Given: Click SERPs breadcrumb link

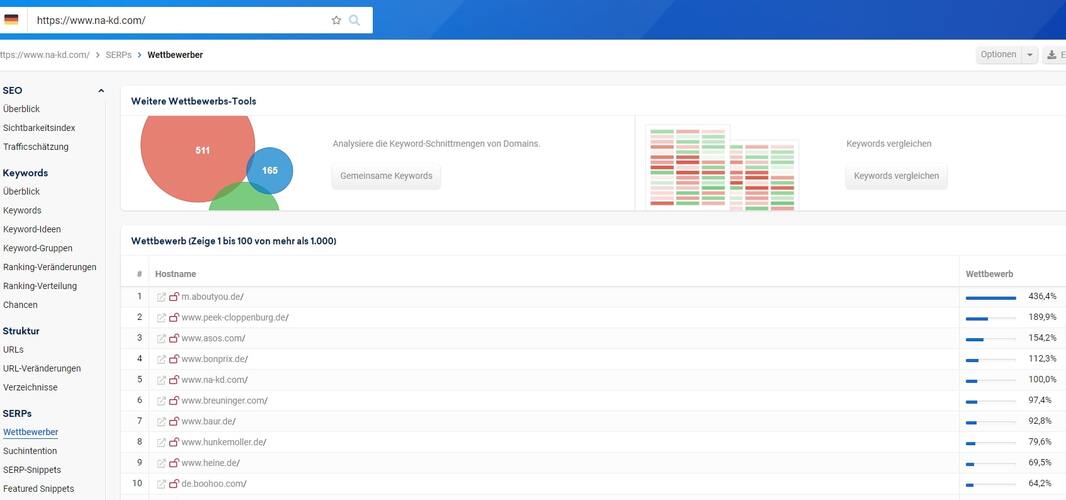Looking at the screenshot, I should coord(118,55).
